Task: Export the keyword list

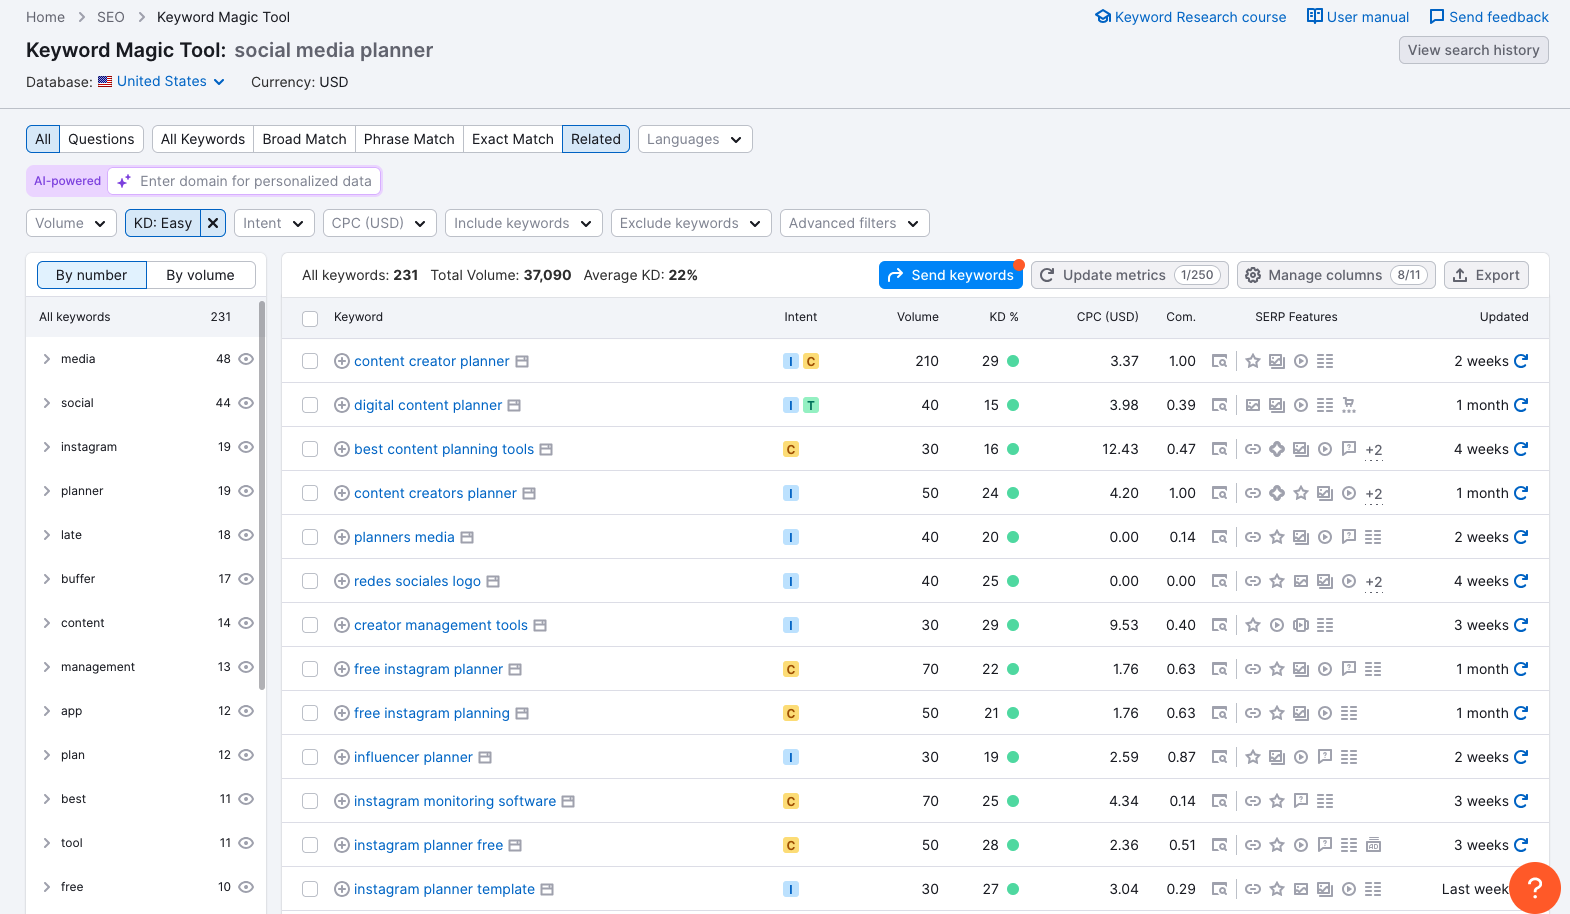Action: click(x=1486, y=275)
